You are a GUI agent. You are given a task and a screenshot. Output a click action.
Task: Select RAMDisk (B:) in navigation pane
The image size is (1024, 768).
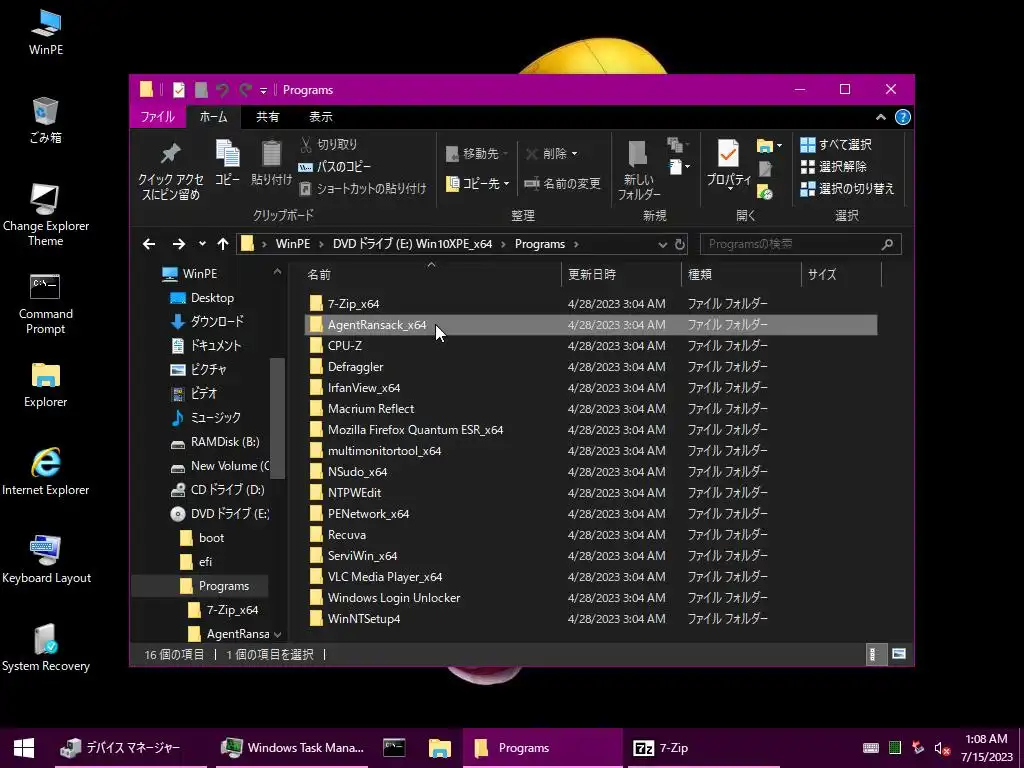coord(216,442)
